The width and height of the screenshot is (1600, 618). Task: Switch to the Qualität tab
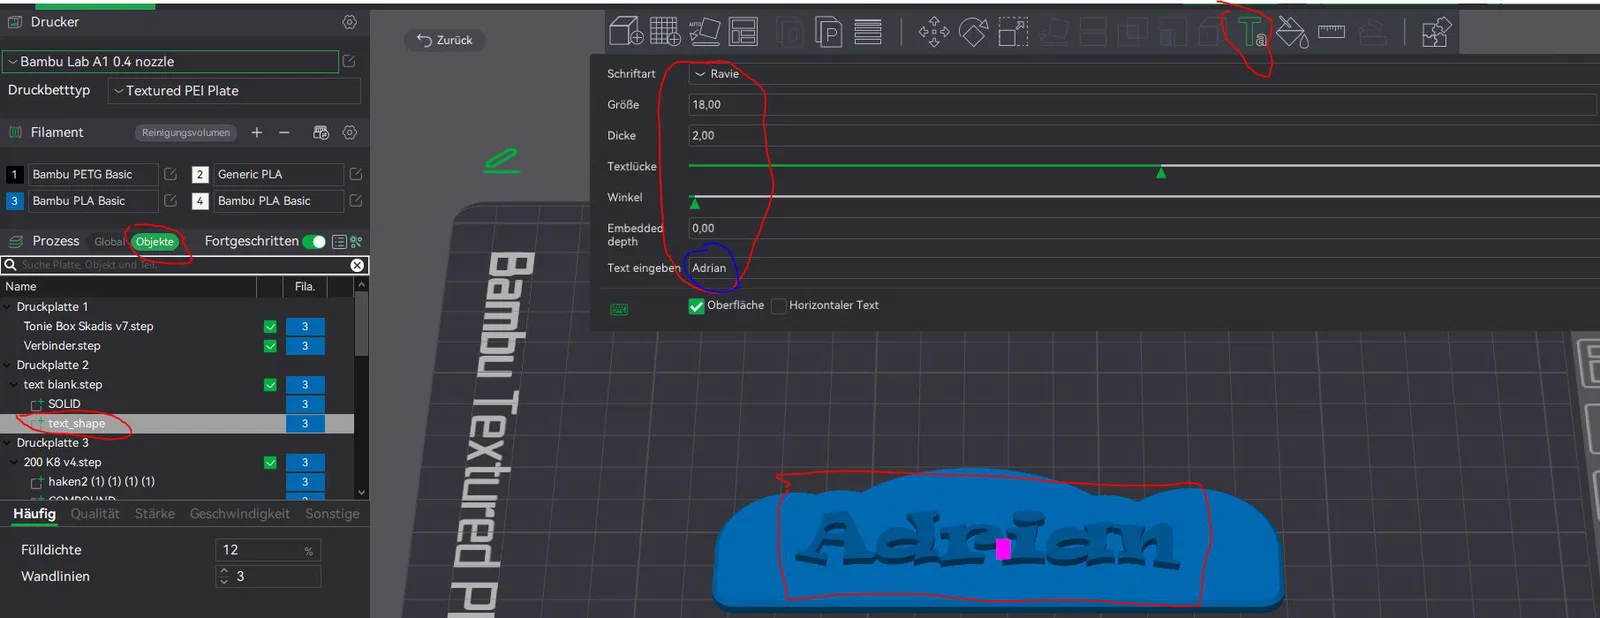coord(95,514)
